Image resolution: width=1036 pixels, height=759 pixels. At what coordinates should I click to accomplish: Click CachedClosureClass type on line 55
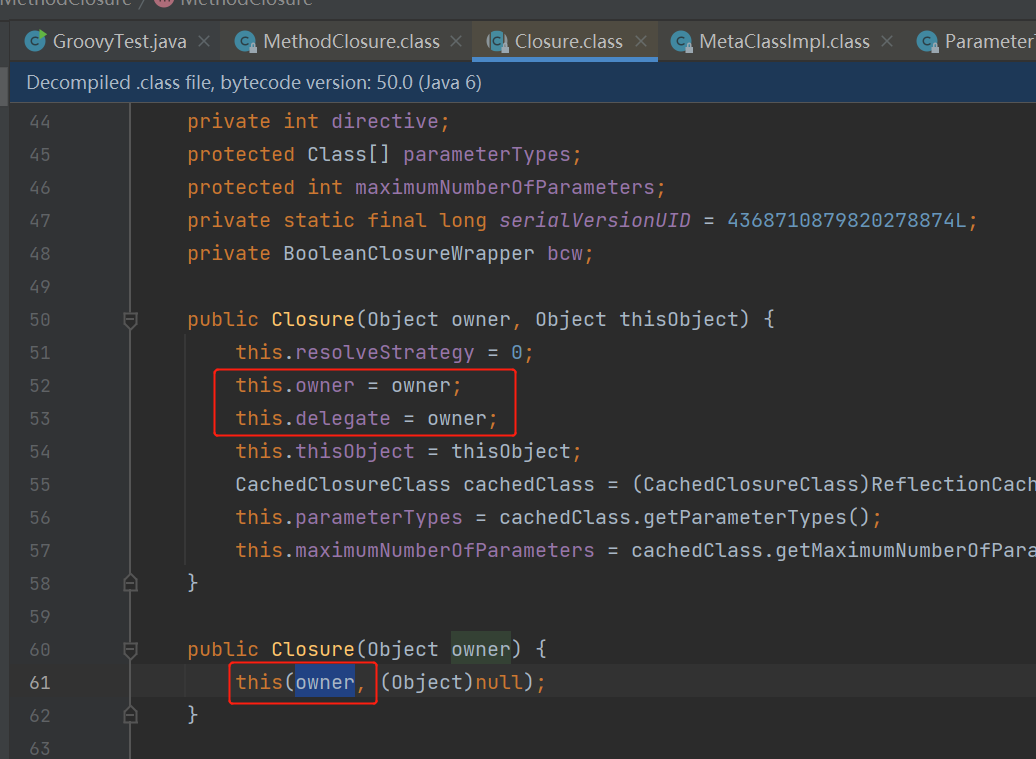pyautogui.click(x=343, y=485)
